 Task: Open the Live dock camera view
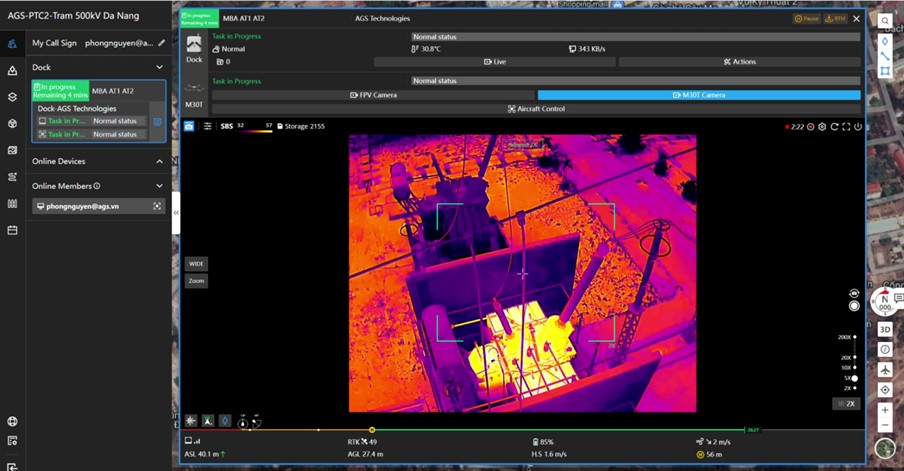click(x=495, y=62)
